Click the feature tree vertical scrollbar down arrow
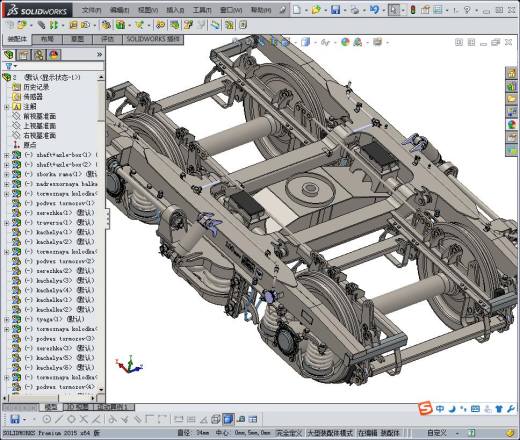The height and width of the screenshot is (440, 520). (x=101, y=389)
